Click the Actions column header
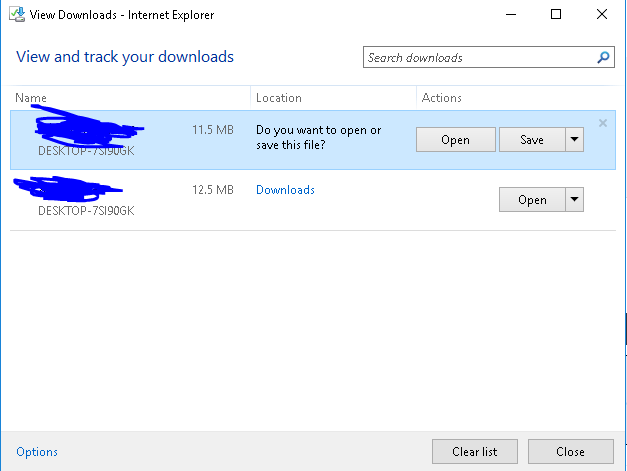 441,98
